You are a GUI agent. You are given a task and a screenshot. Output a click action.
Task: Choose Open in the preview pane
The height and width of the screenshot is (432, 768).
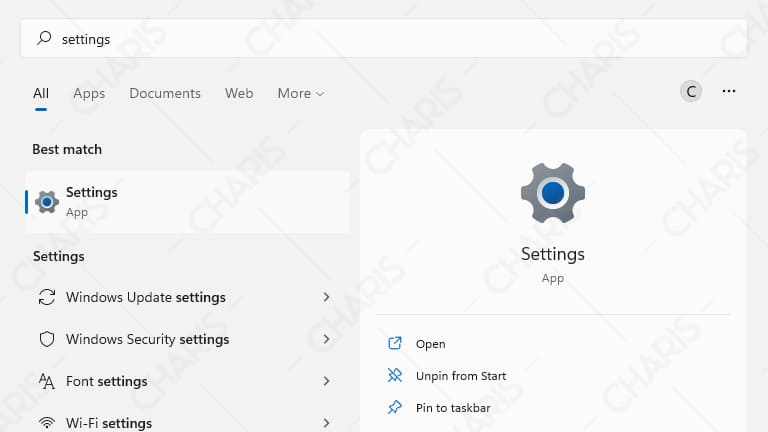click(431, 344)
